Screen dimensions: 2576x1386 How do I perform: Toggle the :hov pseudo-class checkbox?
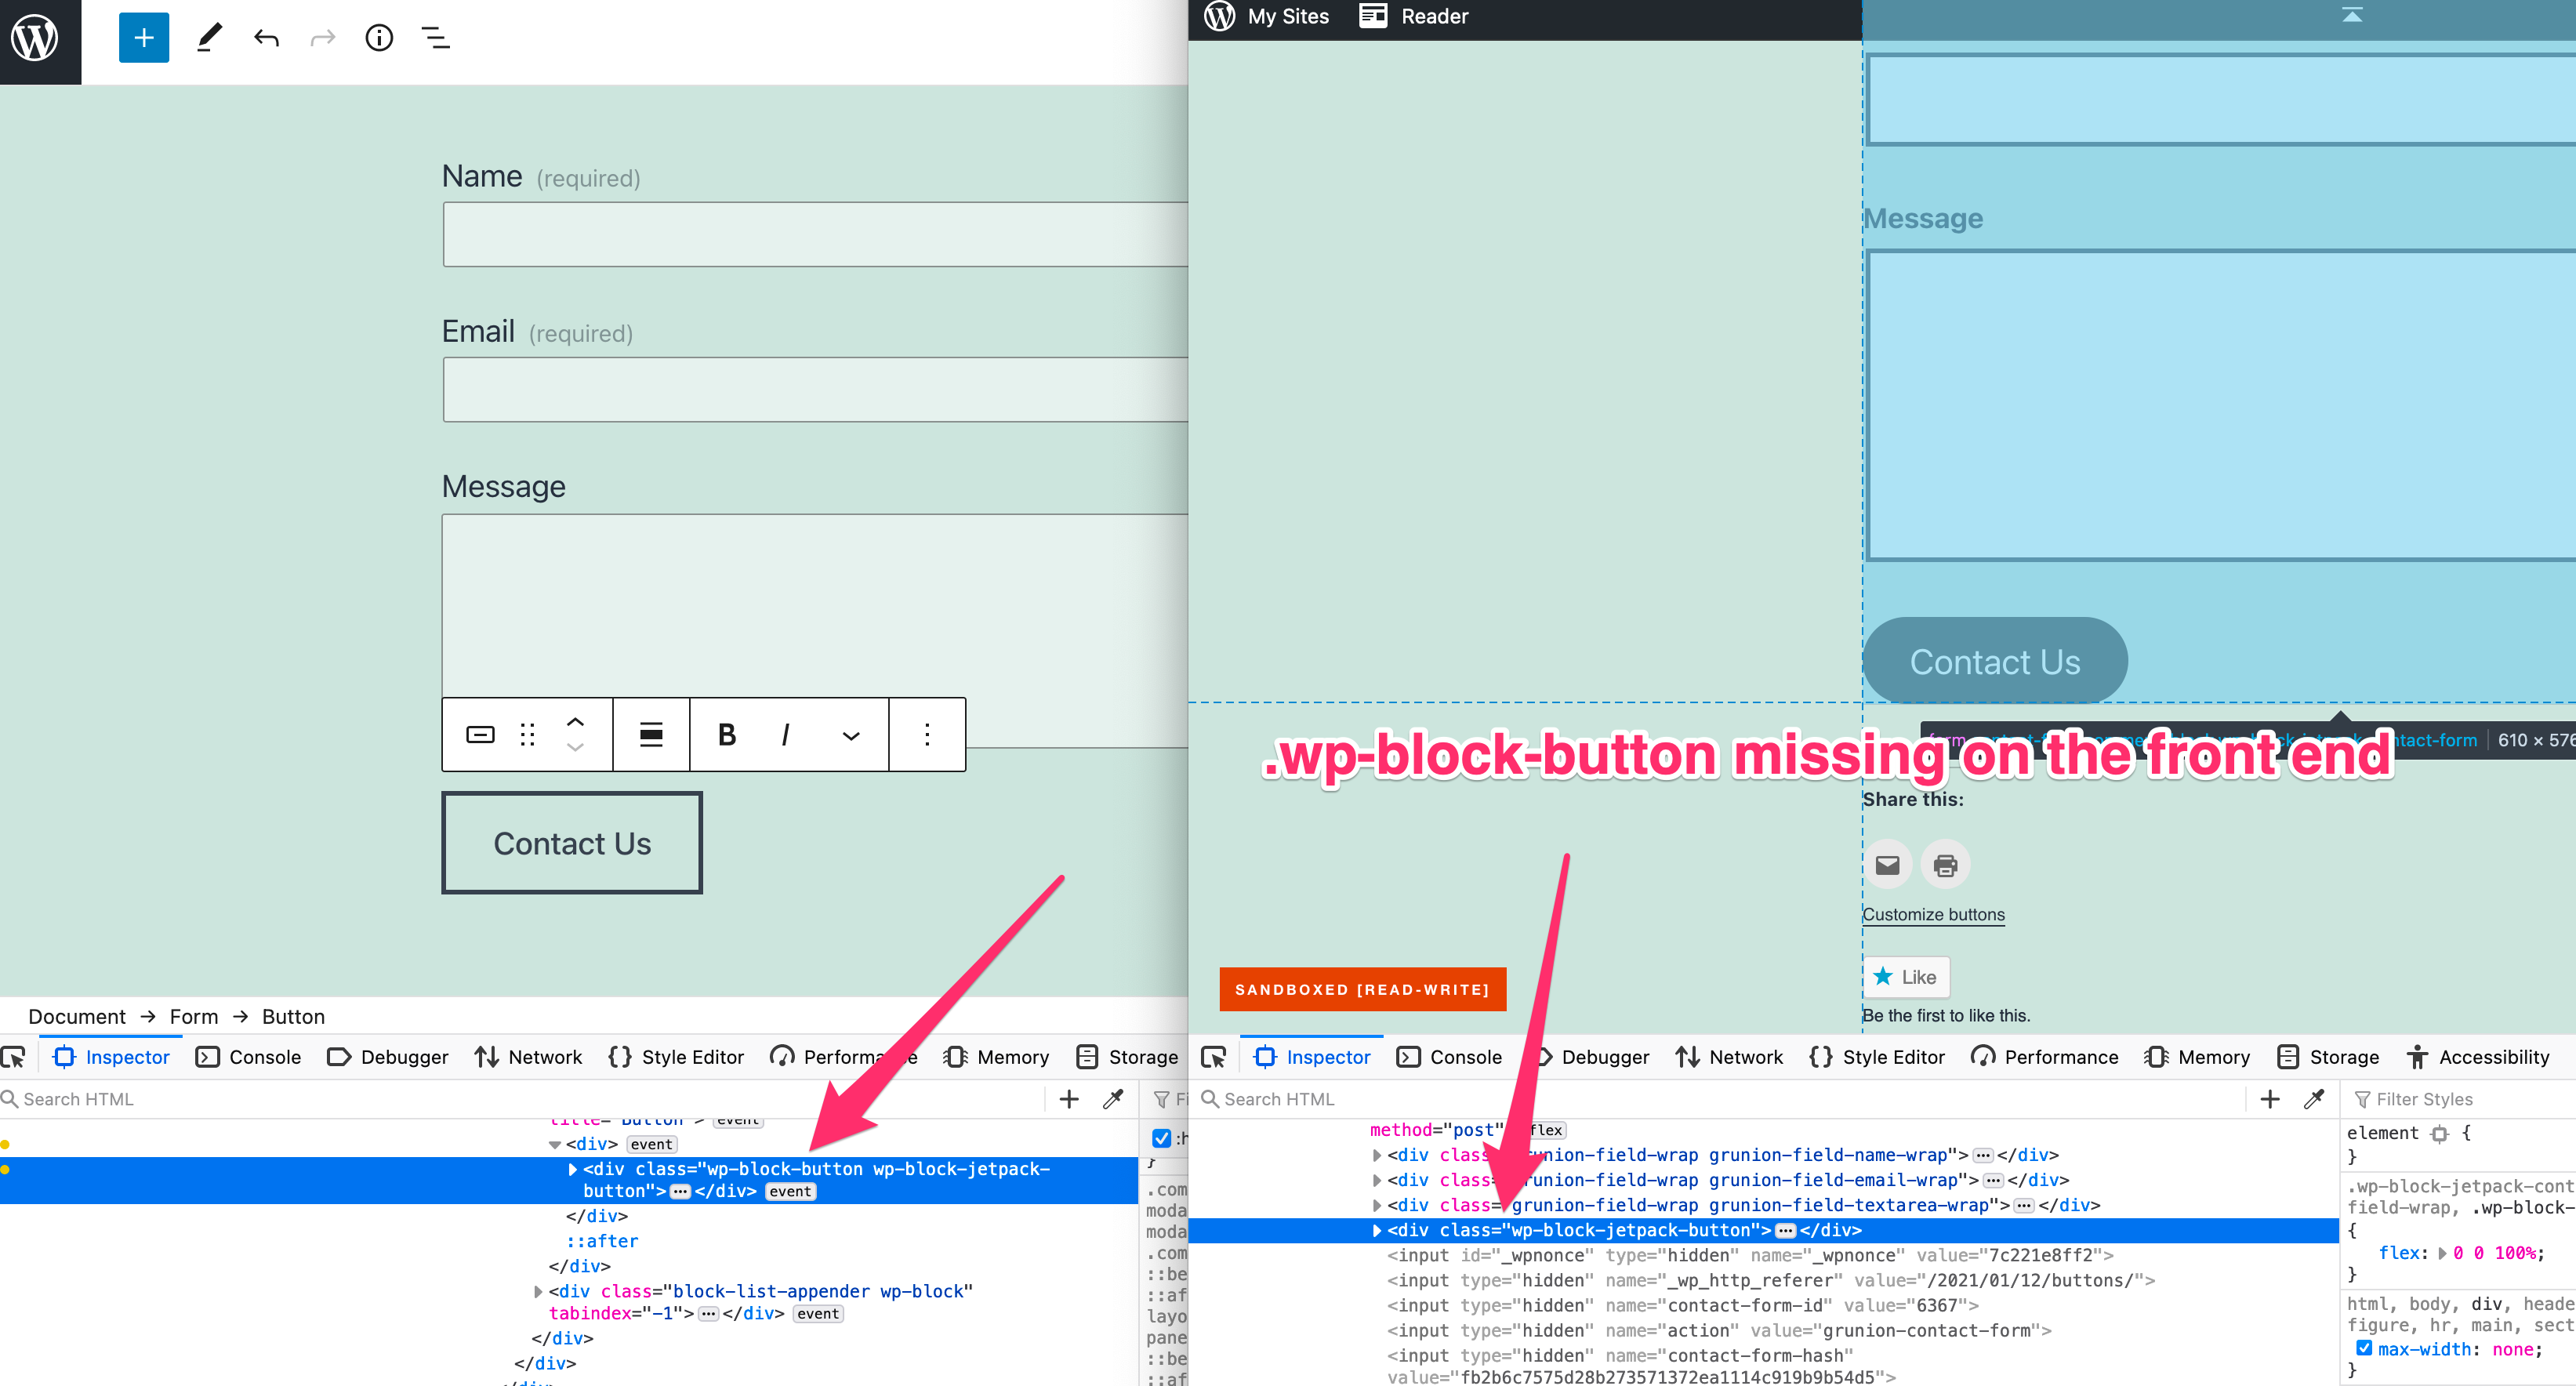tap(1161, 1138)
